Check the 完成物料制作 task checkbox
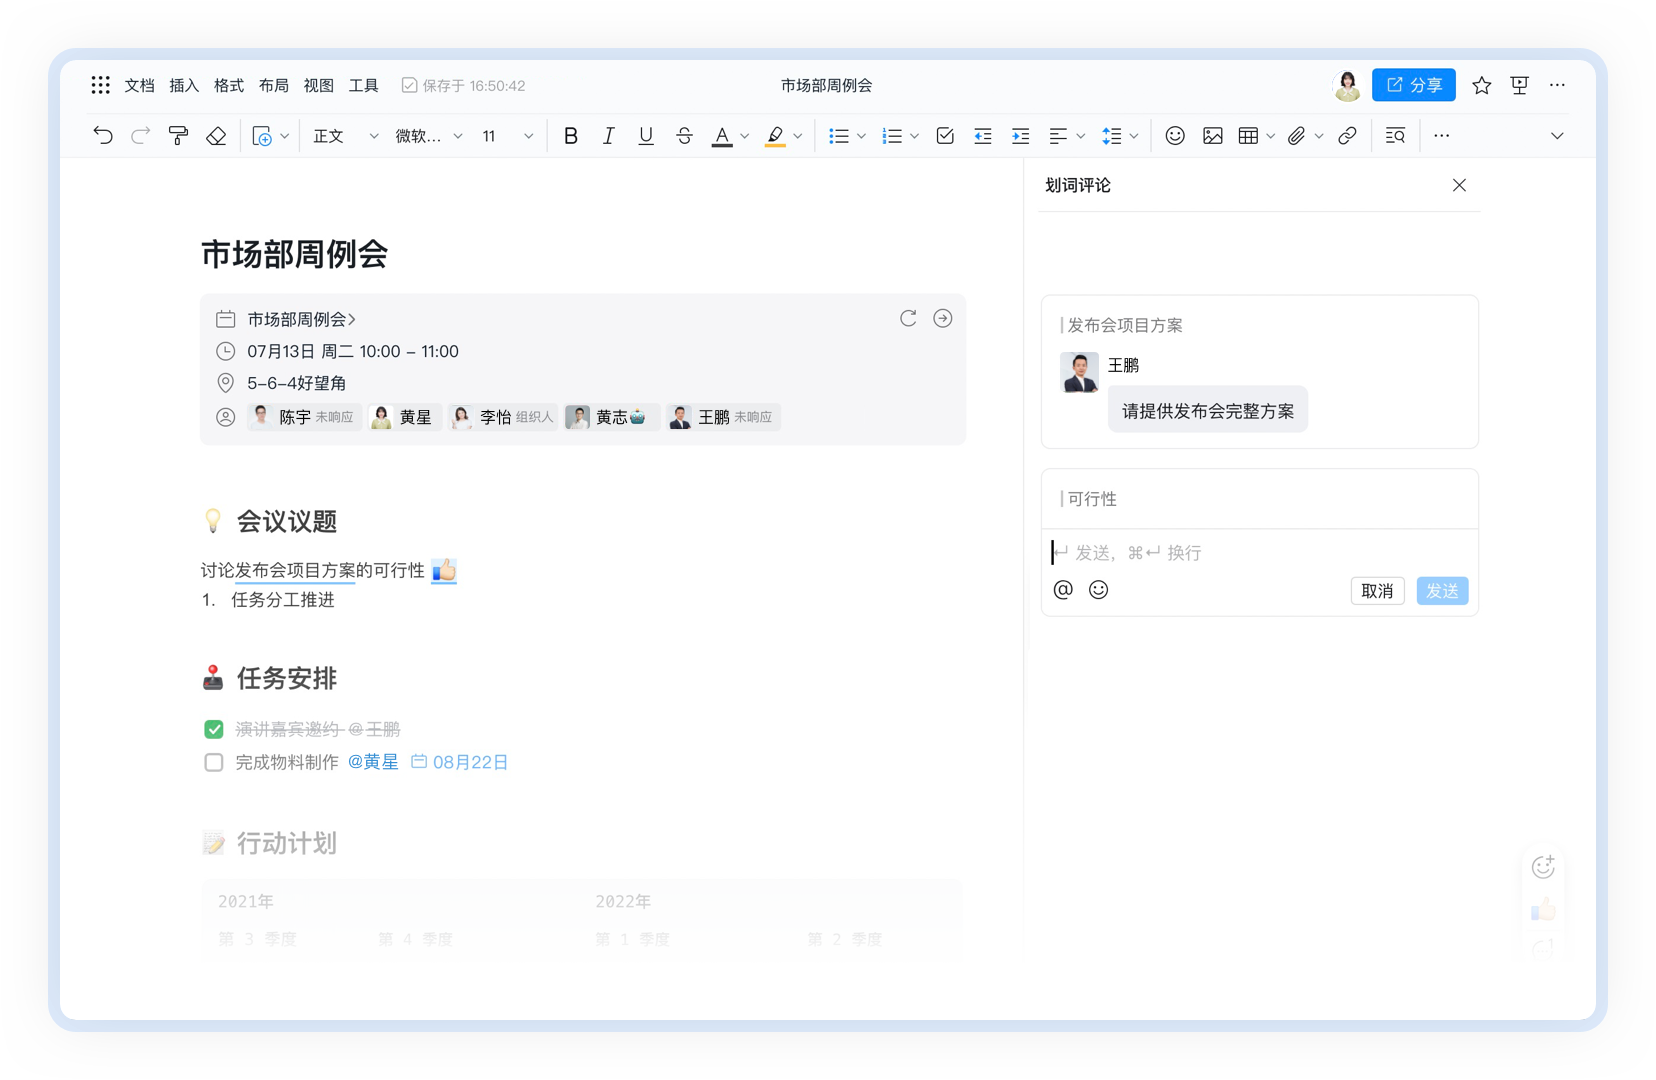1656x1080 pixels. click(213, 762)
